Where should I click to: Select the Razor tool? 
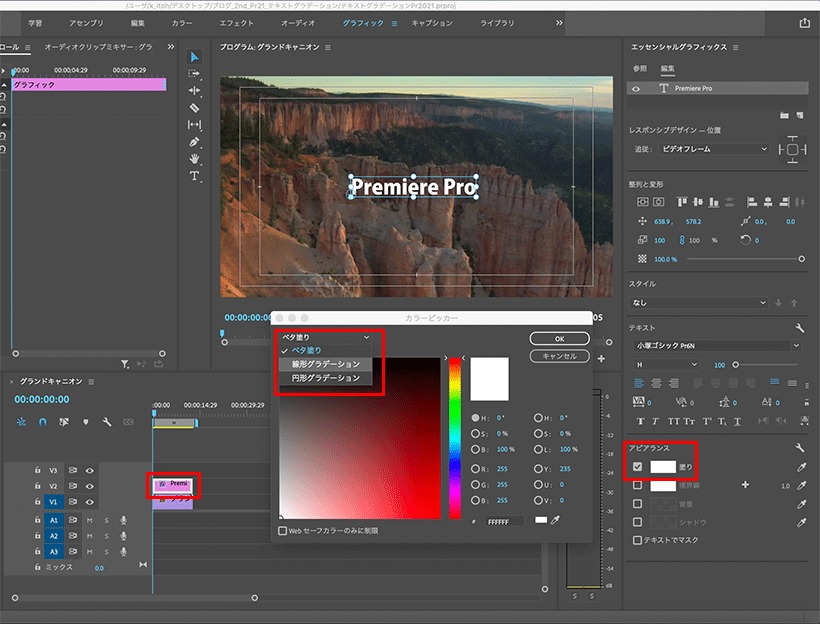(194, 108)
